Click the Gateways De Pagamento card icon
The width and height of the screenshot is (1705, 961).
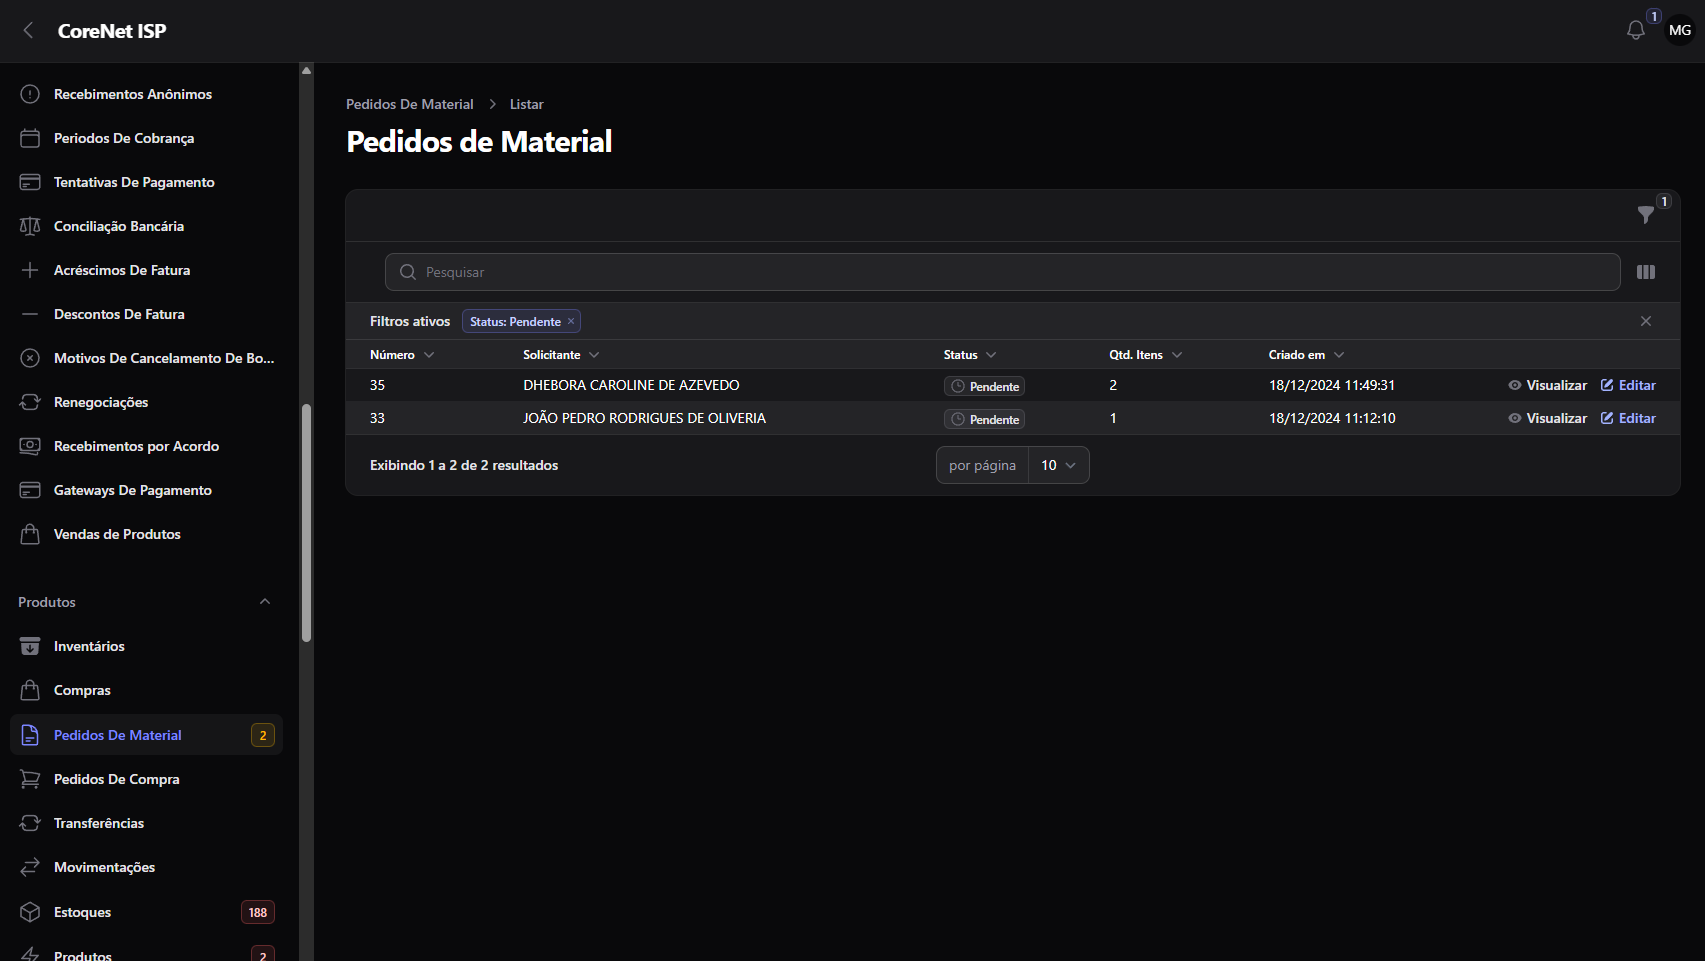[30, 490]
